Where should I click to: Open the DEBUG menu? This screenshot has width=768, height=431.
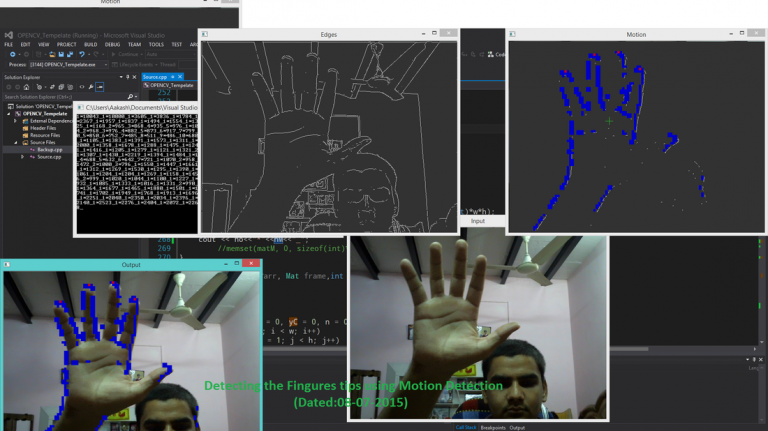click(113, 45)
